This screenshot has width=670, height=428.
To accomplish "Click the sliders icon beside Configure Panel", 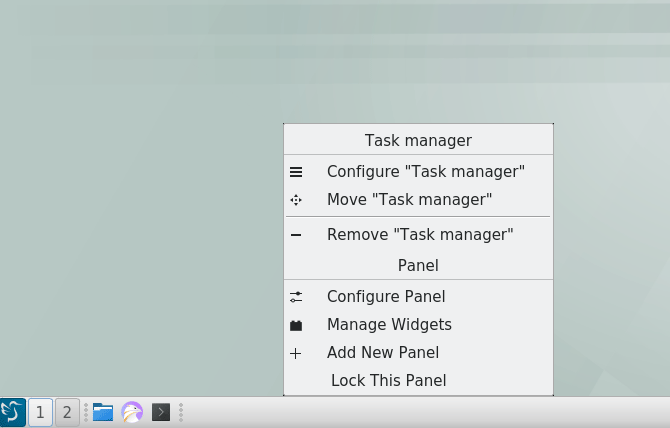I will pos(296,297).
